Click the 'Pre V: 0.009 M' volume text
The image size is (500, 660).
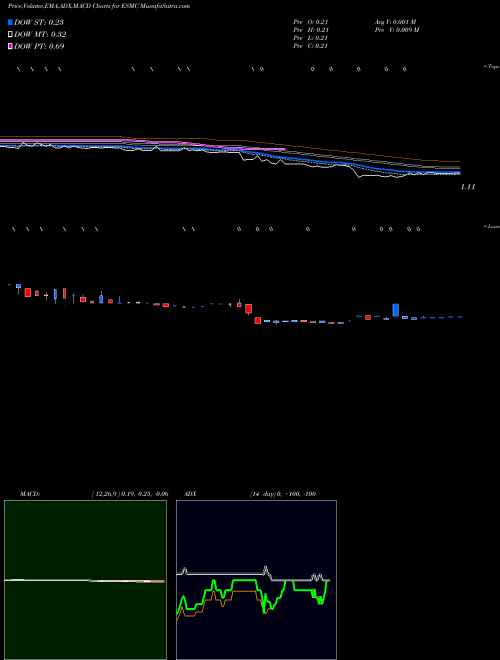click(397, 30)
